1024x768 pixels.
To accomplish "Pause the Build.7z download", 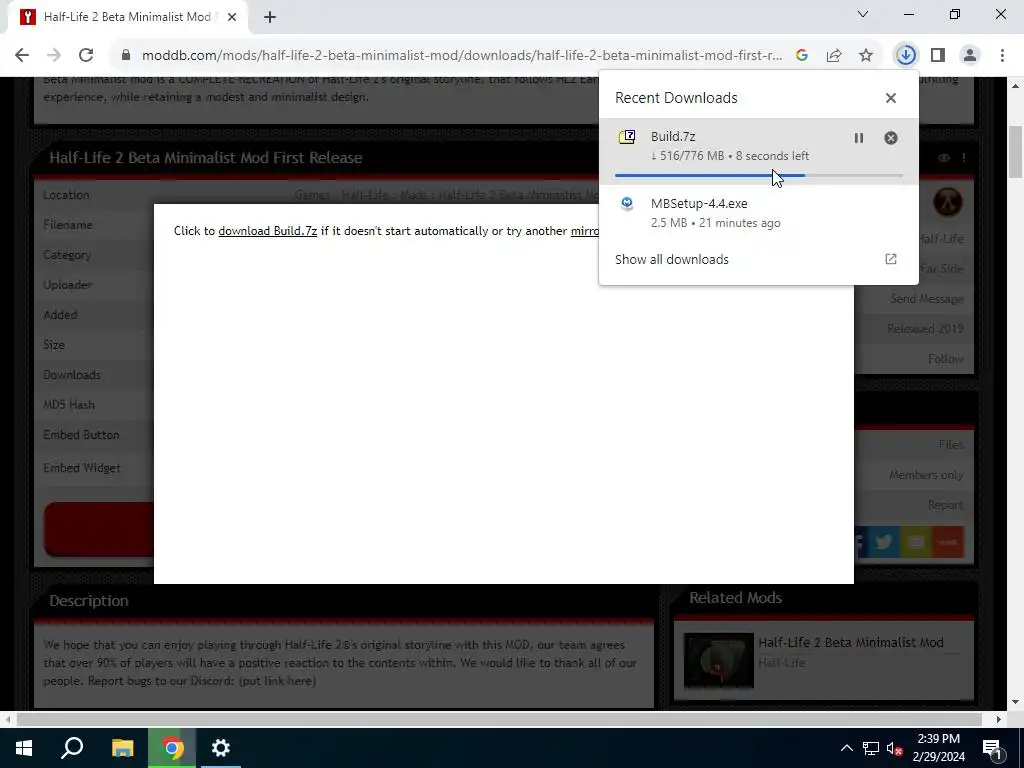I will (859, 138).
